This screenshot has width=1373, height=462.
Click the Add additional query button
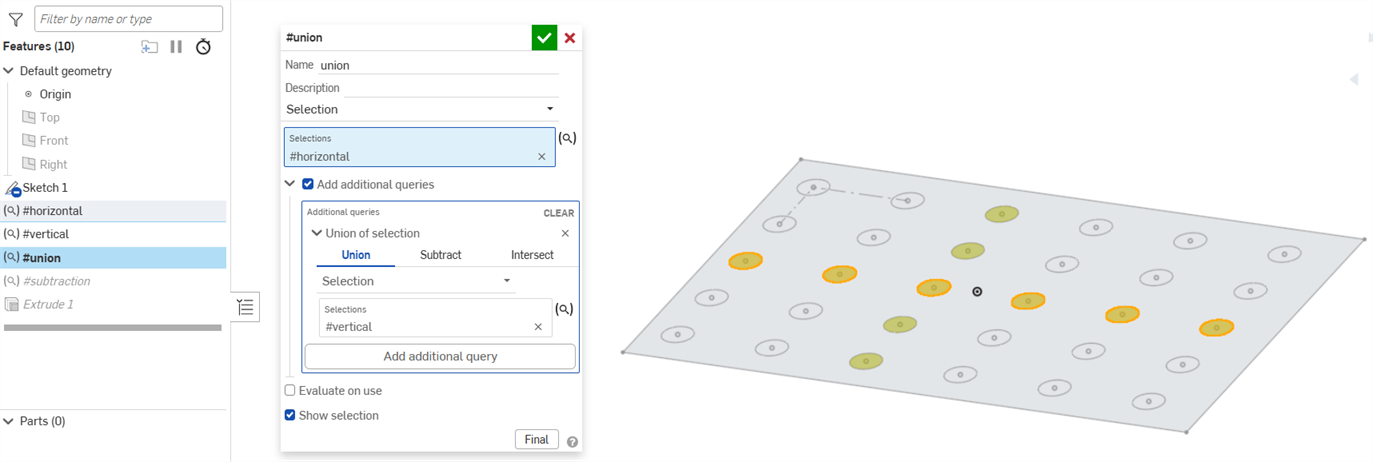(x=440, y=356)
